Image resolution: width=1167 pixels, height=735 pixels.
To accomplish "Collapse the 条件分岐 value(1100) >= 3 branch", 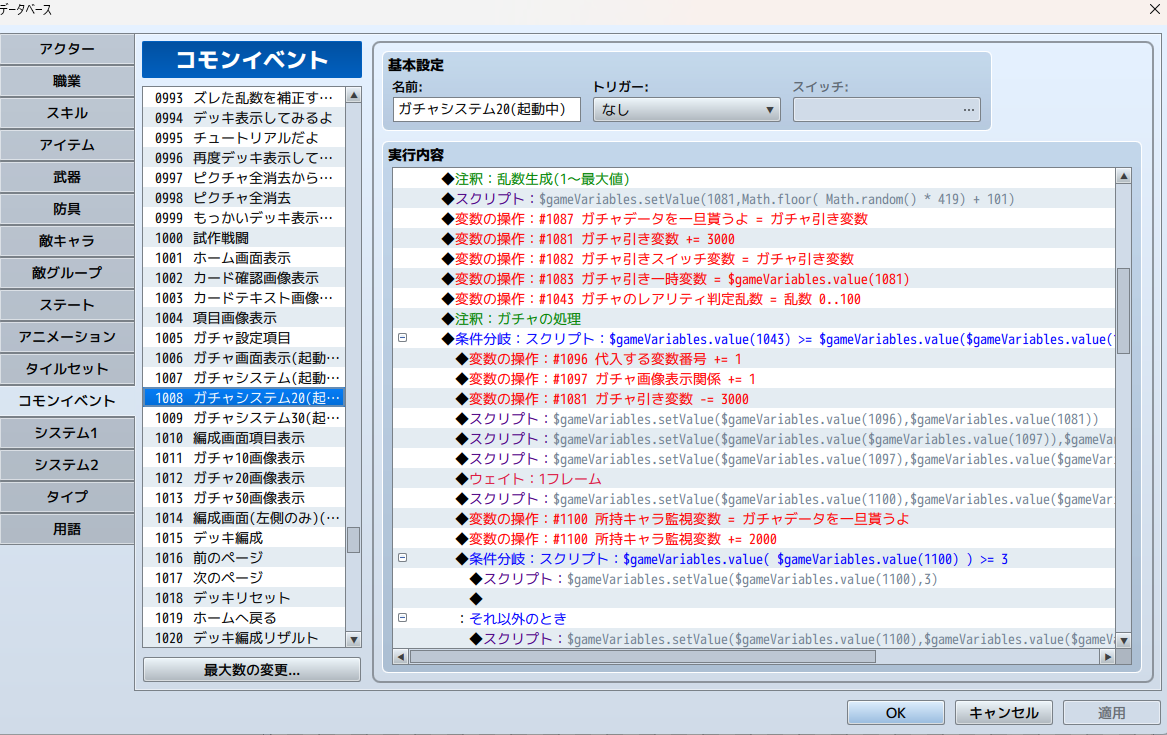I will (403, 557).
